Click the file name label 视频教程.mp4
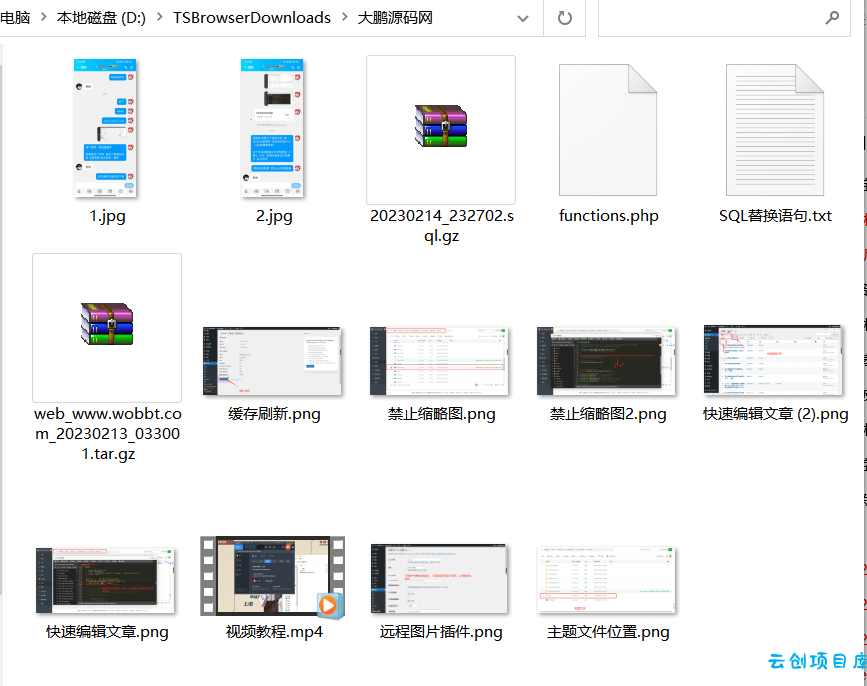867x686 pixels. (x=274, y=632)
